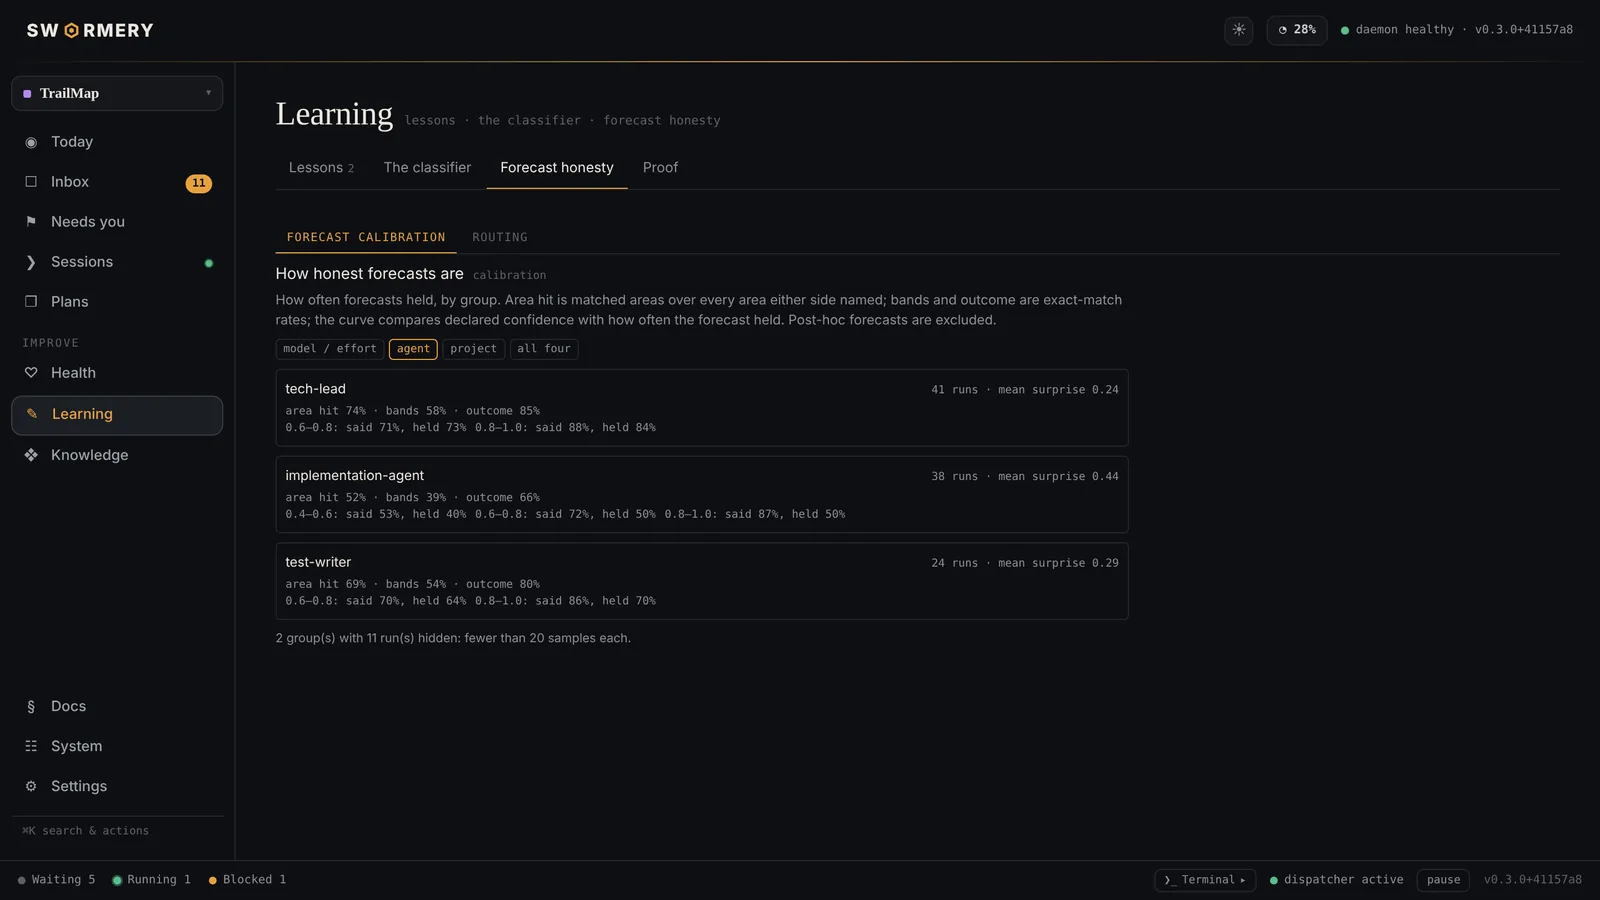Switch to the Routing sub-tab

pyautogui.click(x=500, y=237)
